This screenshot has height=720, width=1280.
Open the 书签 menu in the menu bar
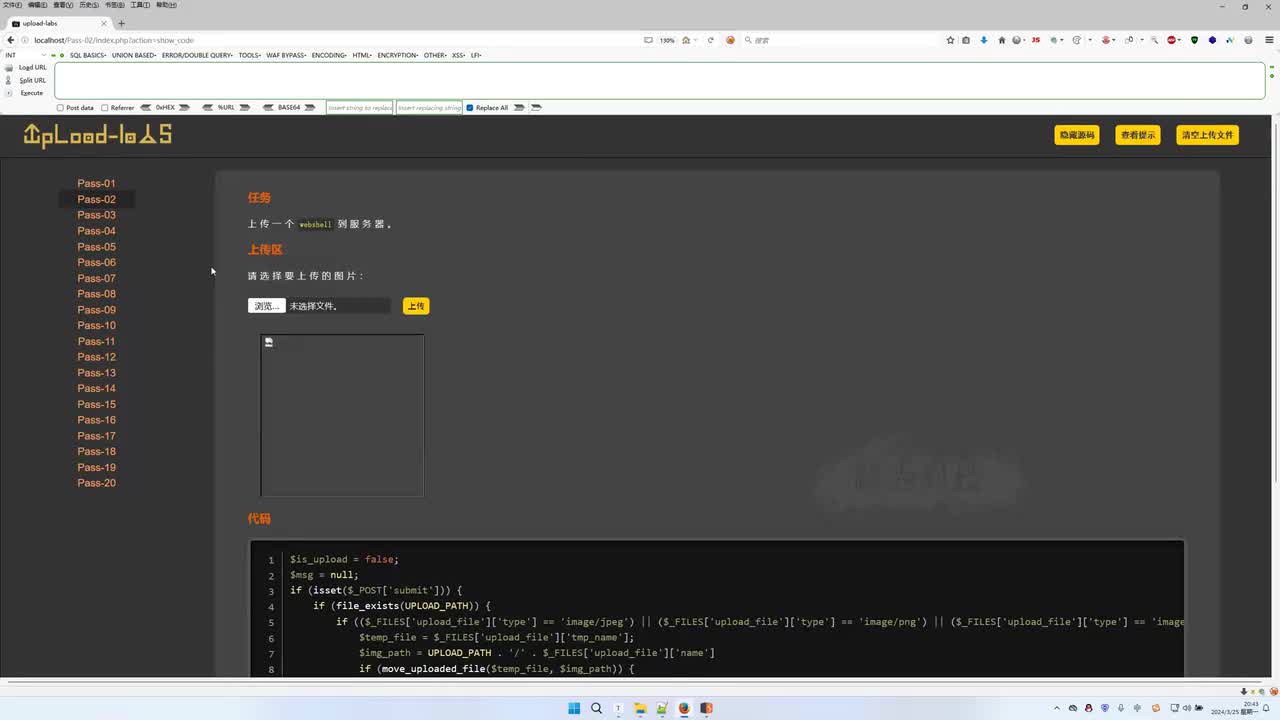(115, 5)
